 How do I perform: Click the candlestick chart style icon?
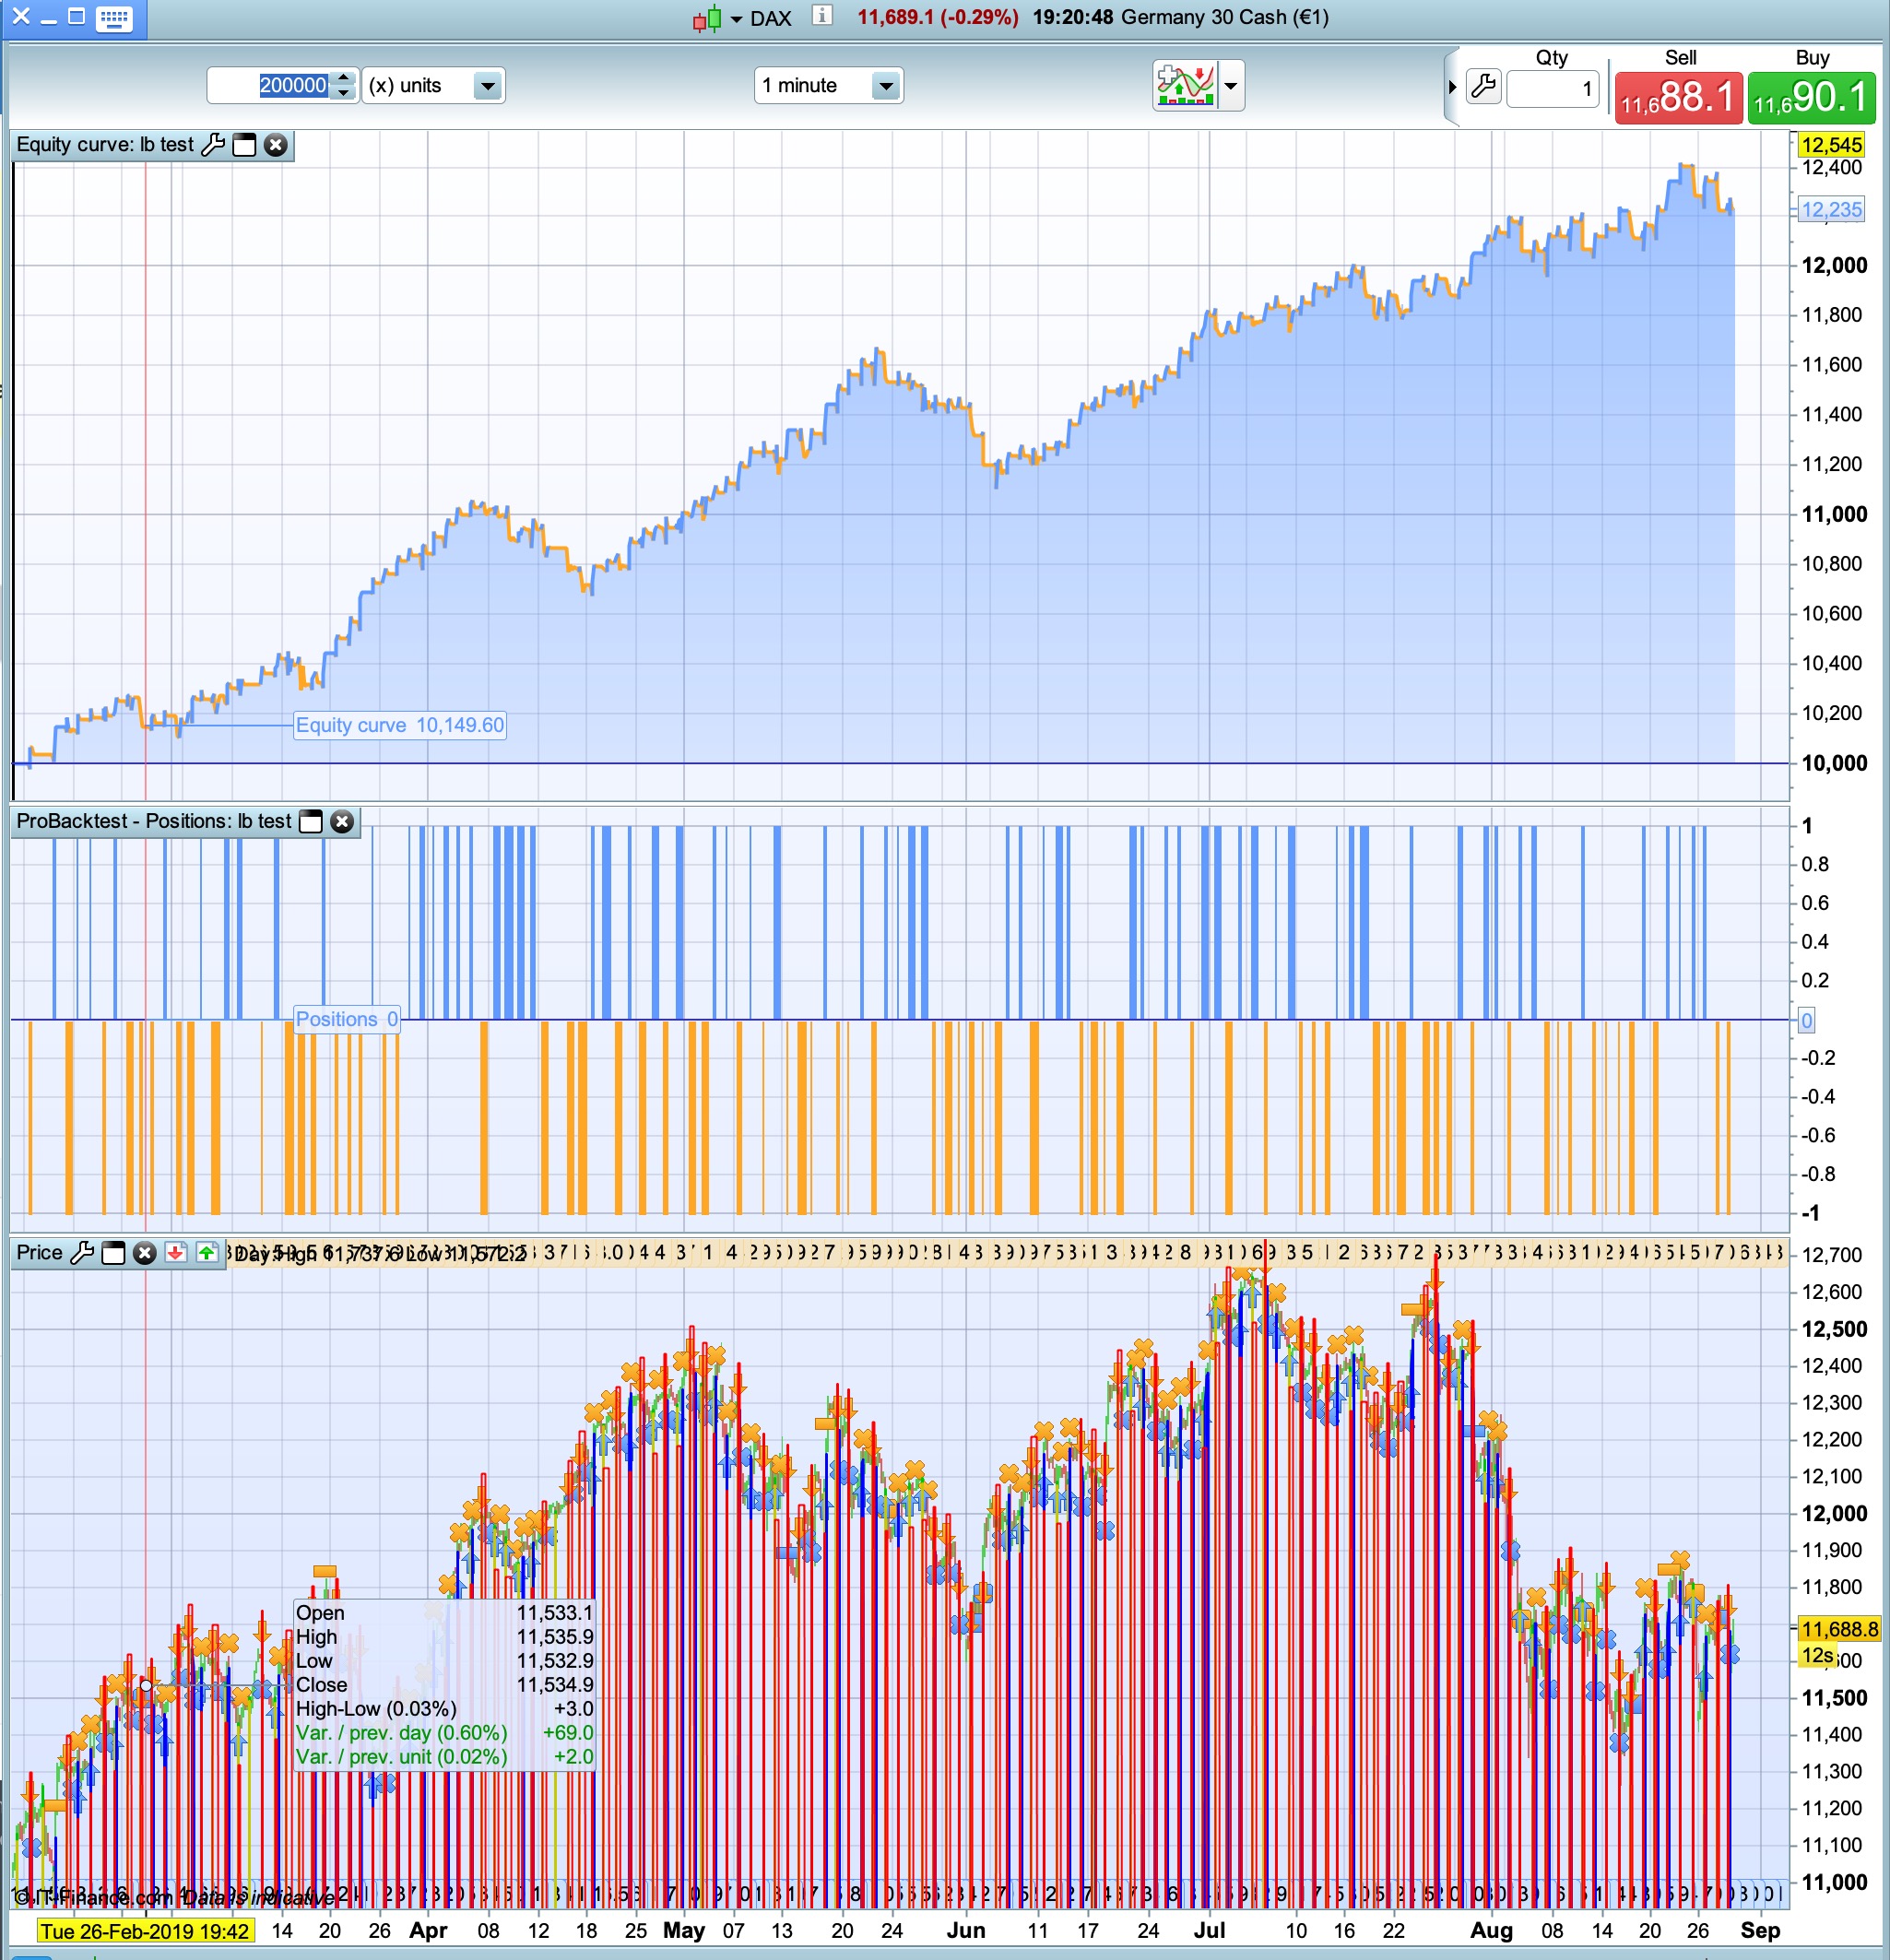click(707, 19)
